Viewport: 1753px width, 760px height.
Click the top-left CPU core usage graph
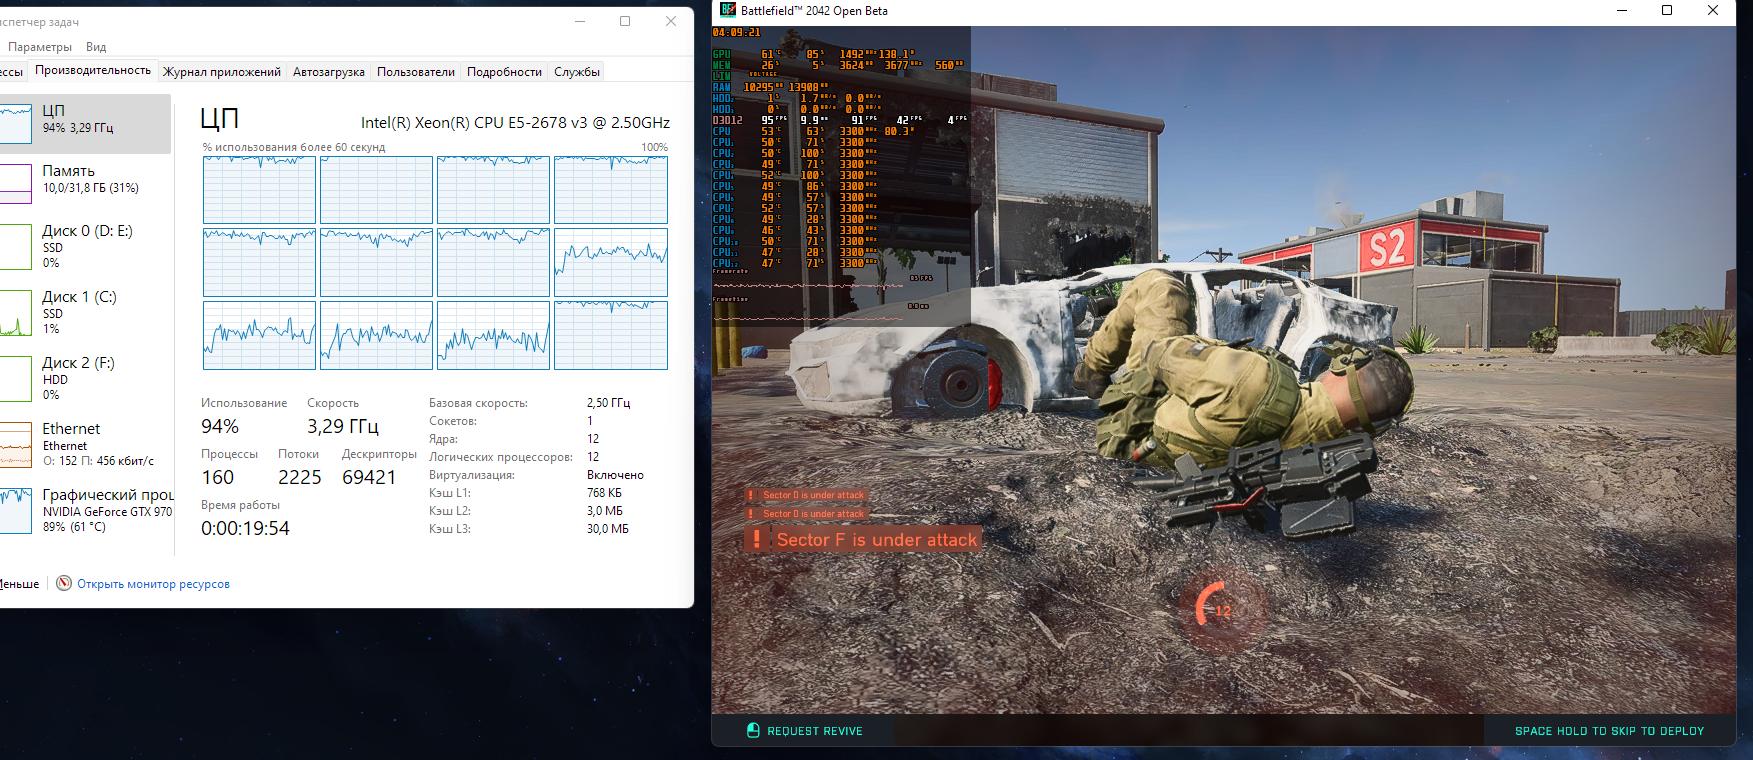pyautogui.click(x=259, y=190)
